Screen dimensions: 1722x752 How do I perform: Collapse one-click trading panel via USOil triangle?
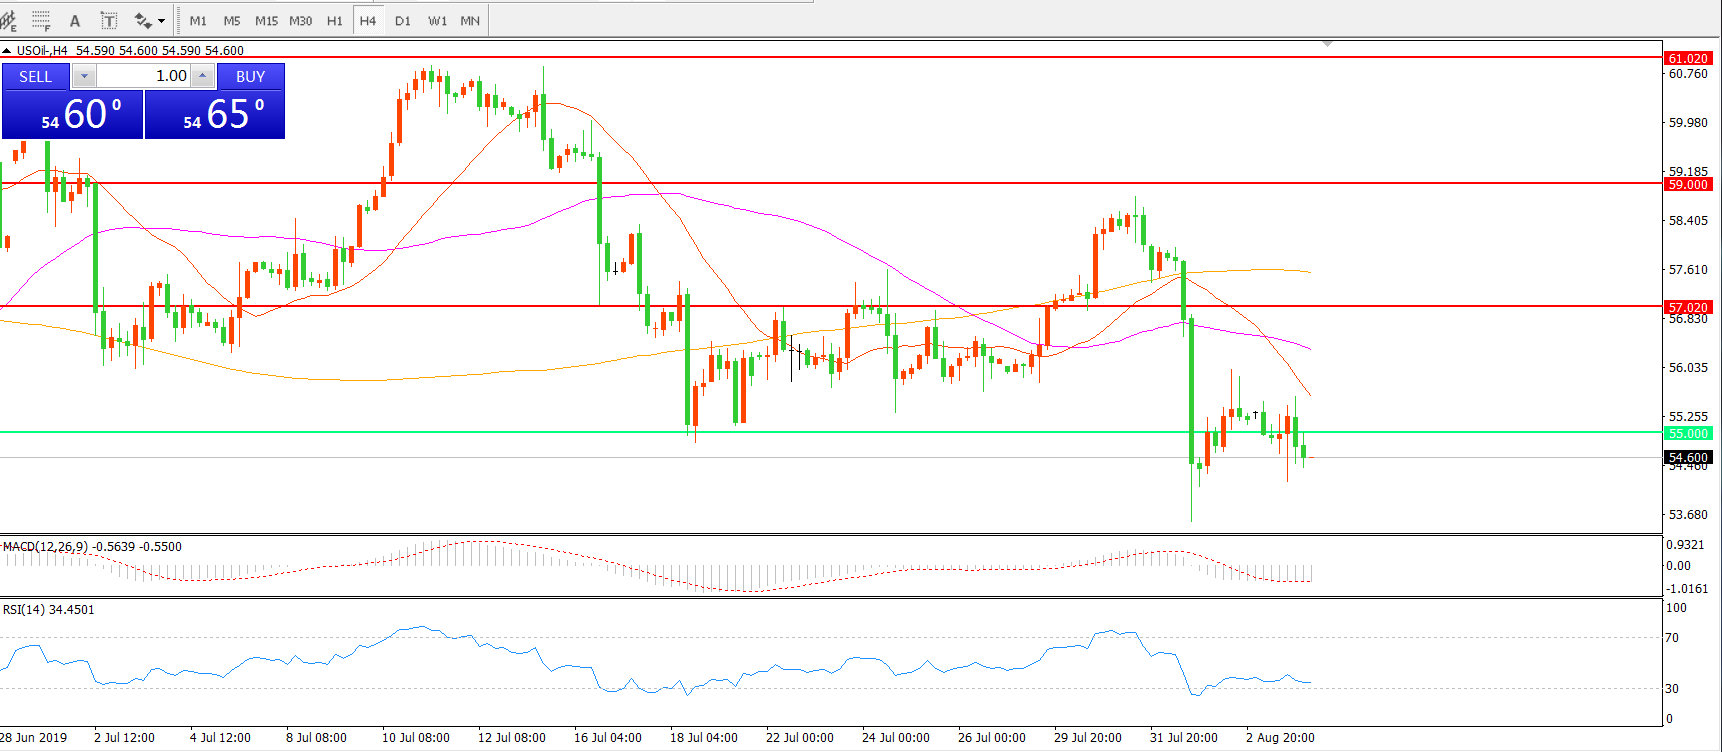coord(7,50)
